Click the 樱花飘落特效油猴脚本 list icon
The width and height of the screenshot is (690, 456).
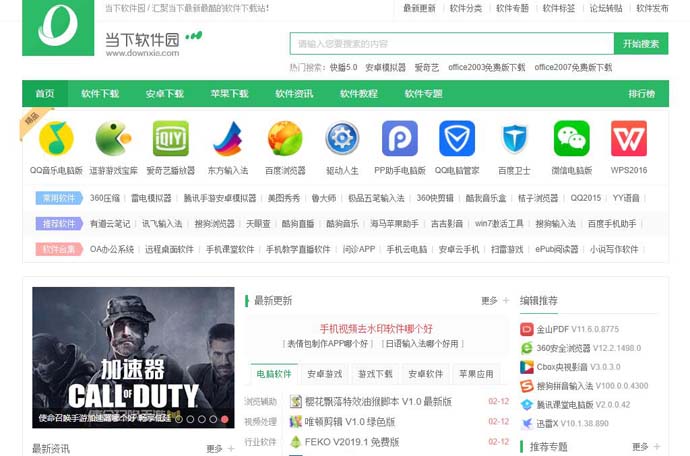pyautogui.click(x=296, y=401)
